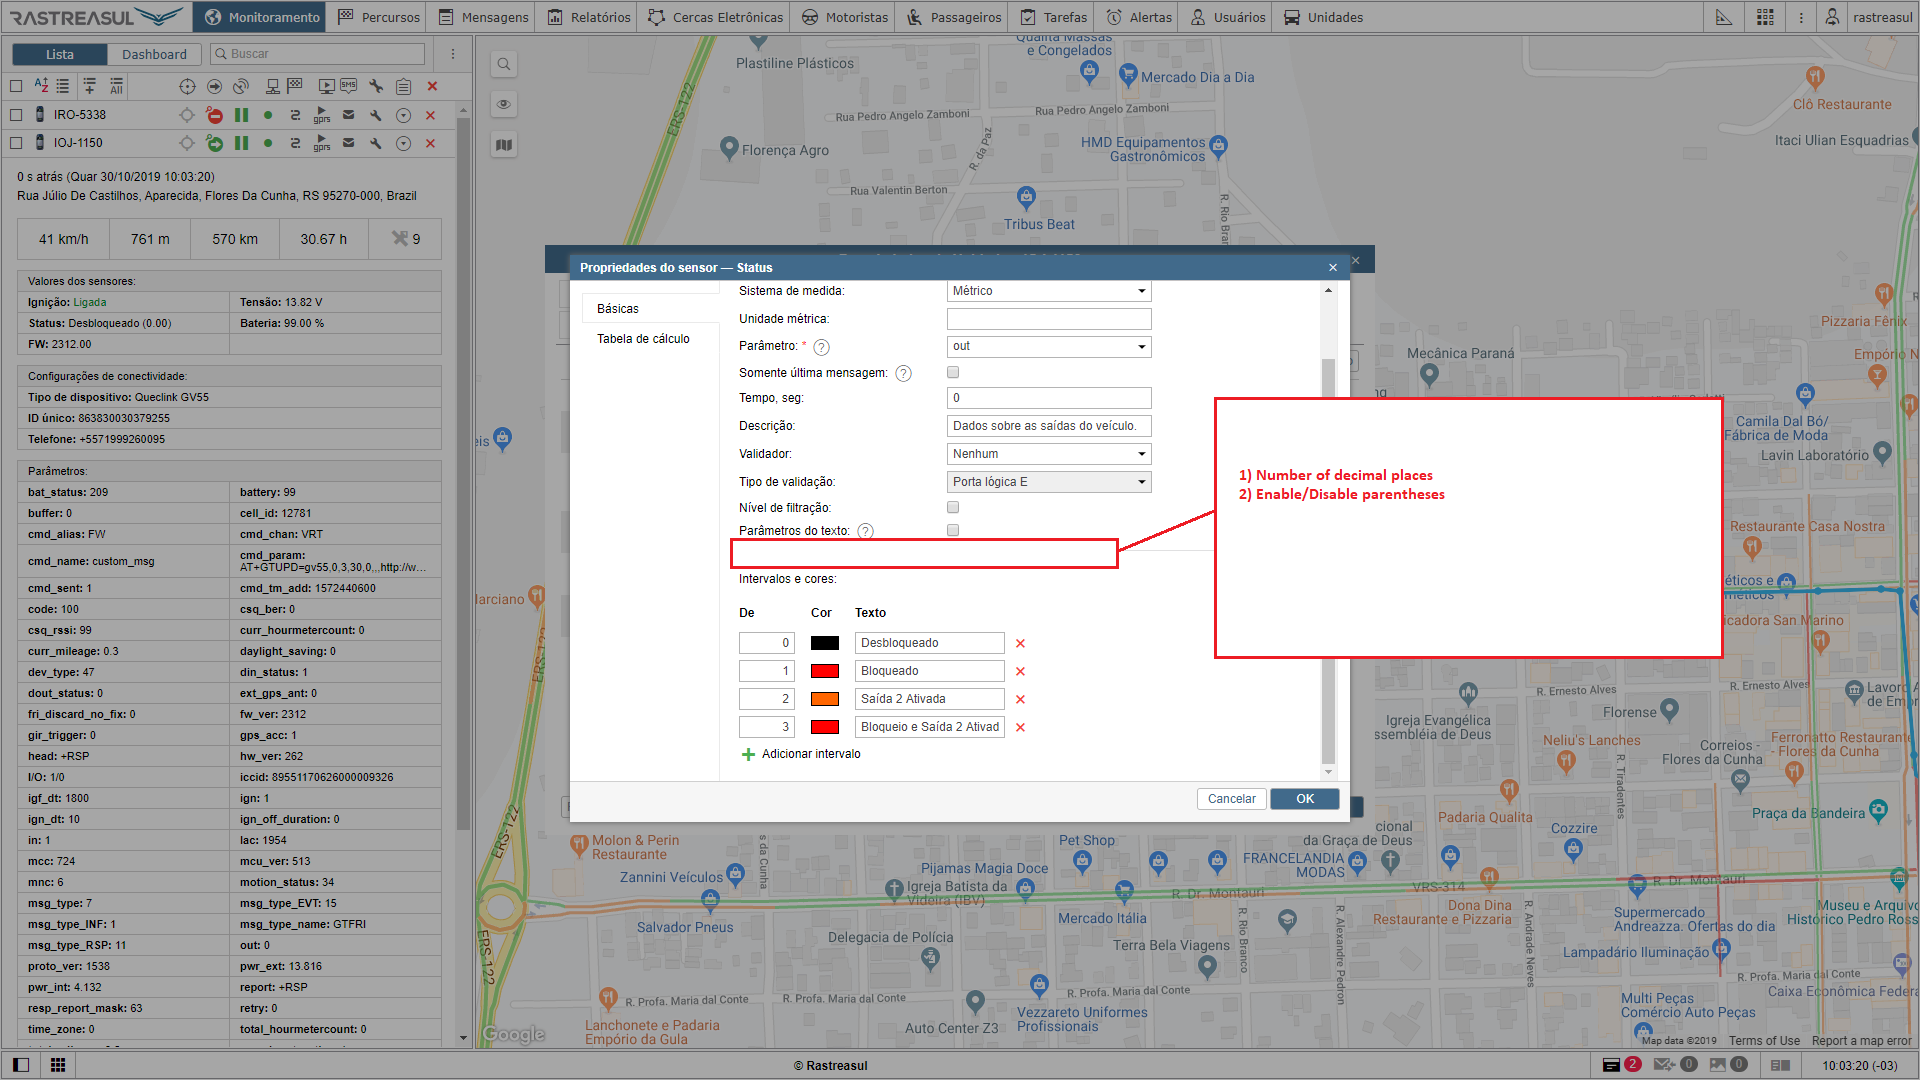Switch to the Tabela de cálculo tab

click(x=643, y=339)
